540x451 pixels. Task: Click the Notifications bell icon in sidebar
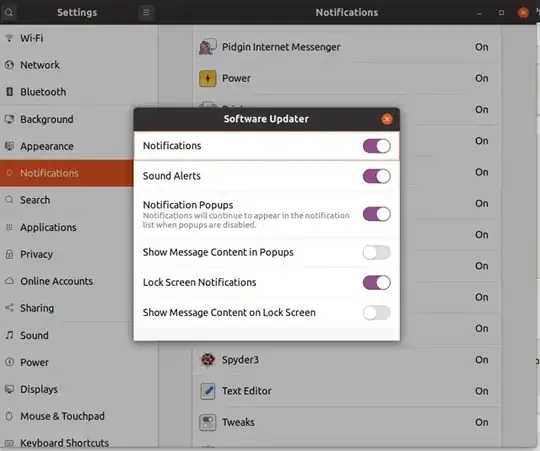click(x=9, y=173)
